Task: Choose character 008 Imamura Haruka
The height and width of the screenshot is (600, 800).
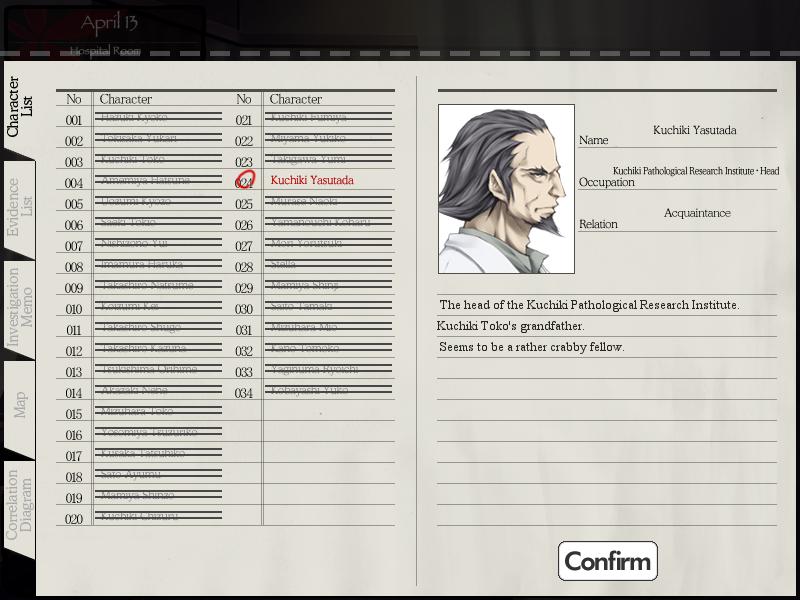Action: pyautogui.click(x=141, y=264)
